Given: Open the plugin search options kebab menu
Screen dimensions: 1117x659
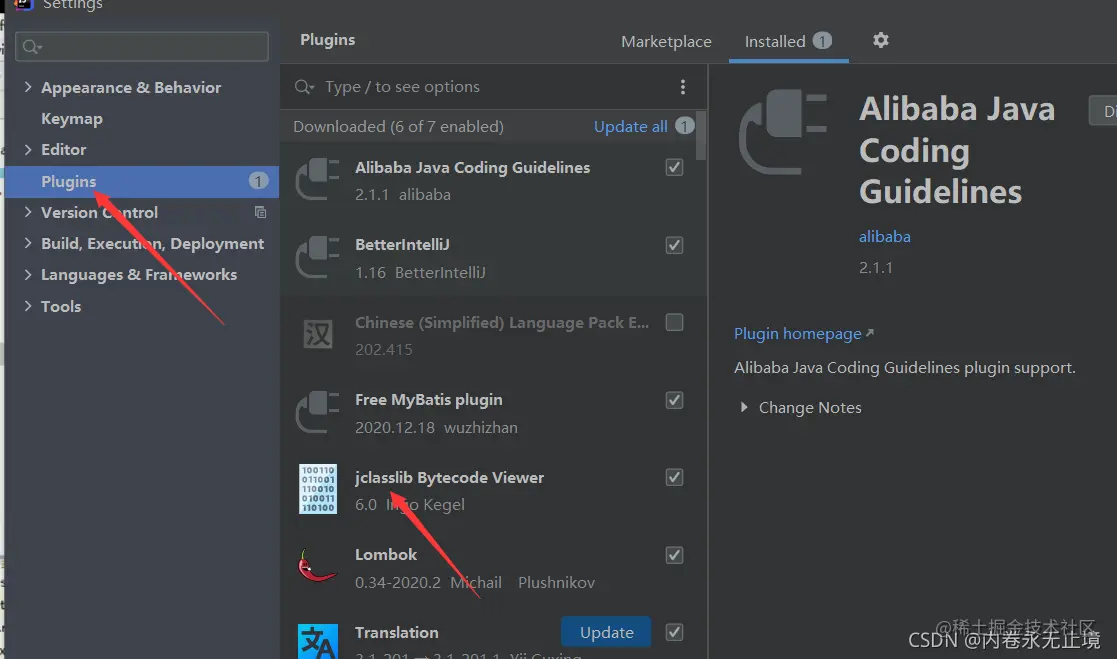Looking at the screenshot, I should point(682,87).
